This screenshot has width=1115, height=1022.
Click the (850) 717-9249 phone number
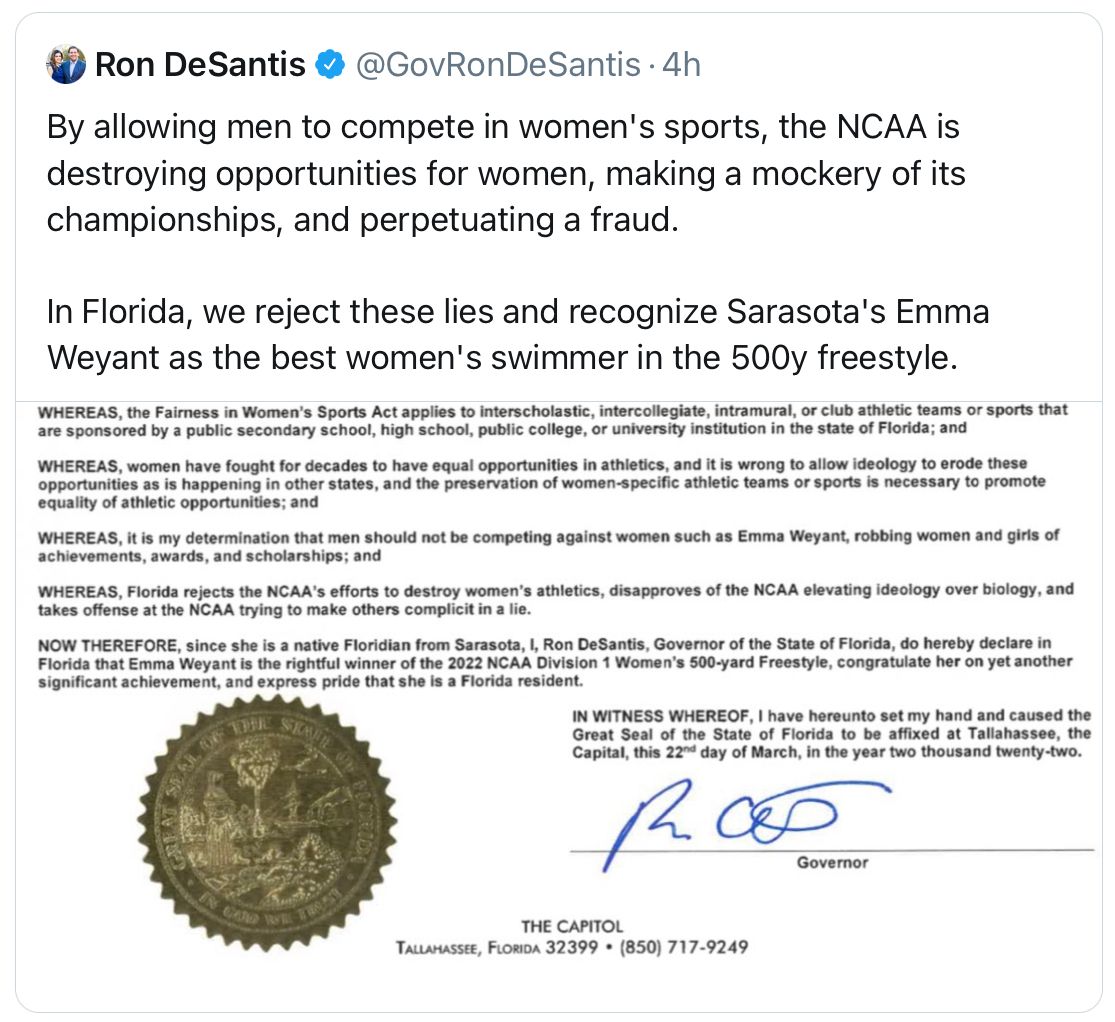(x=684, y=947)
